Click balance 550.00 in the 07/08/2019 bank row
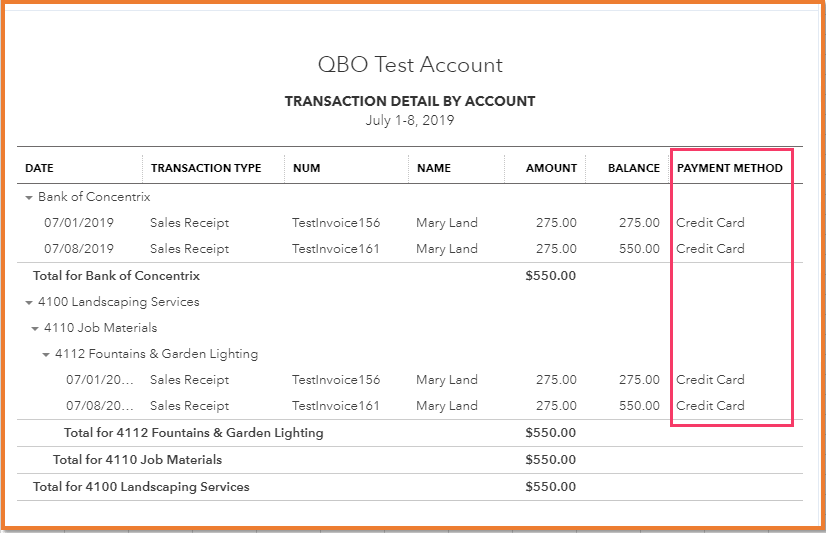 coord(639,249)
